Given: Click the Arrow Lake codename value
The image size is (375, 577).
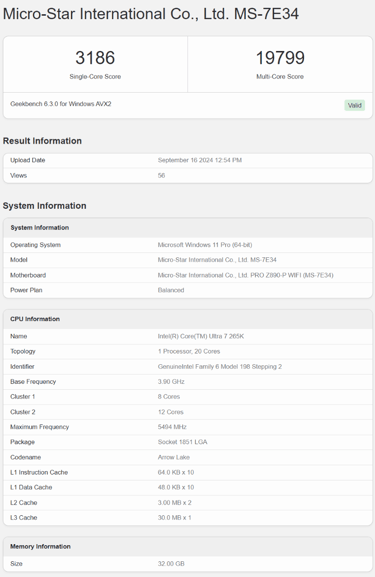Looking at the screenshot, I should [x=174, y=457].
